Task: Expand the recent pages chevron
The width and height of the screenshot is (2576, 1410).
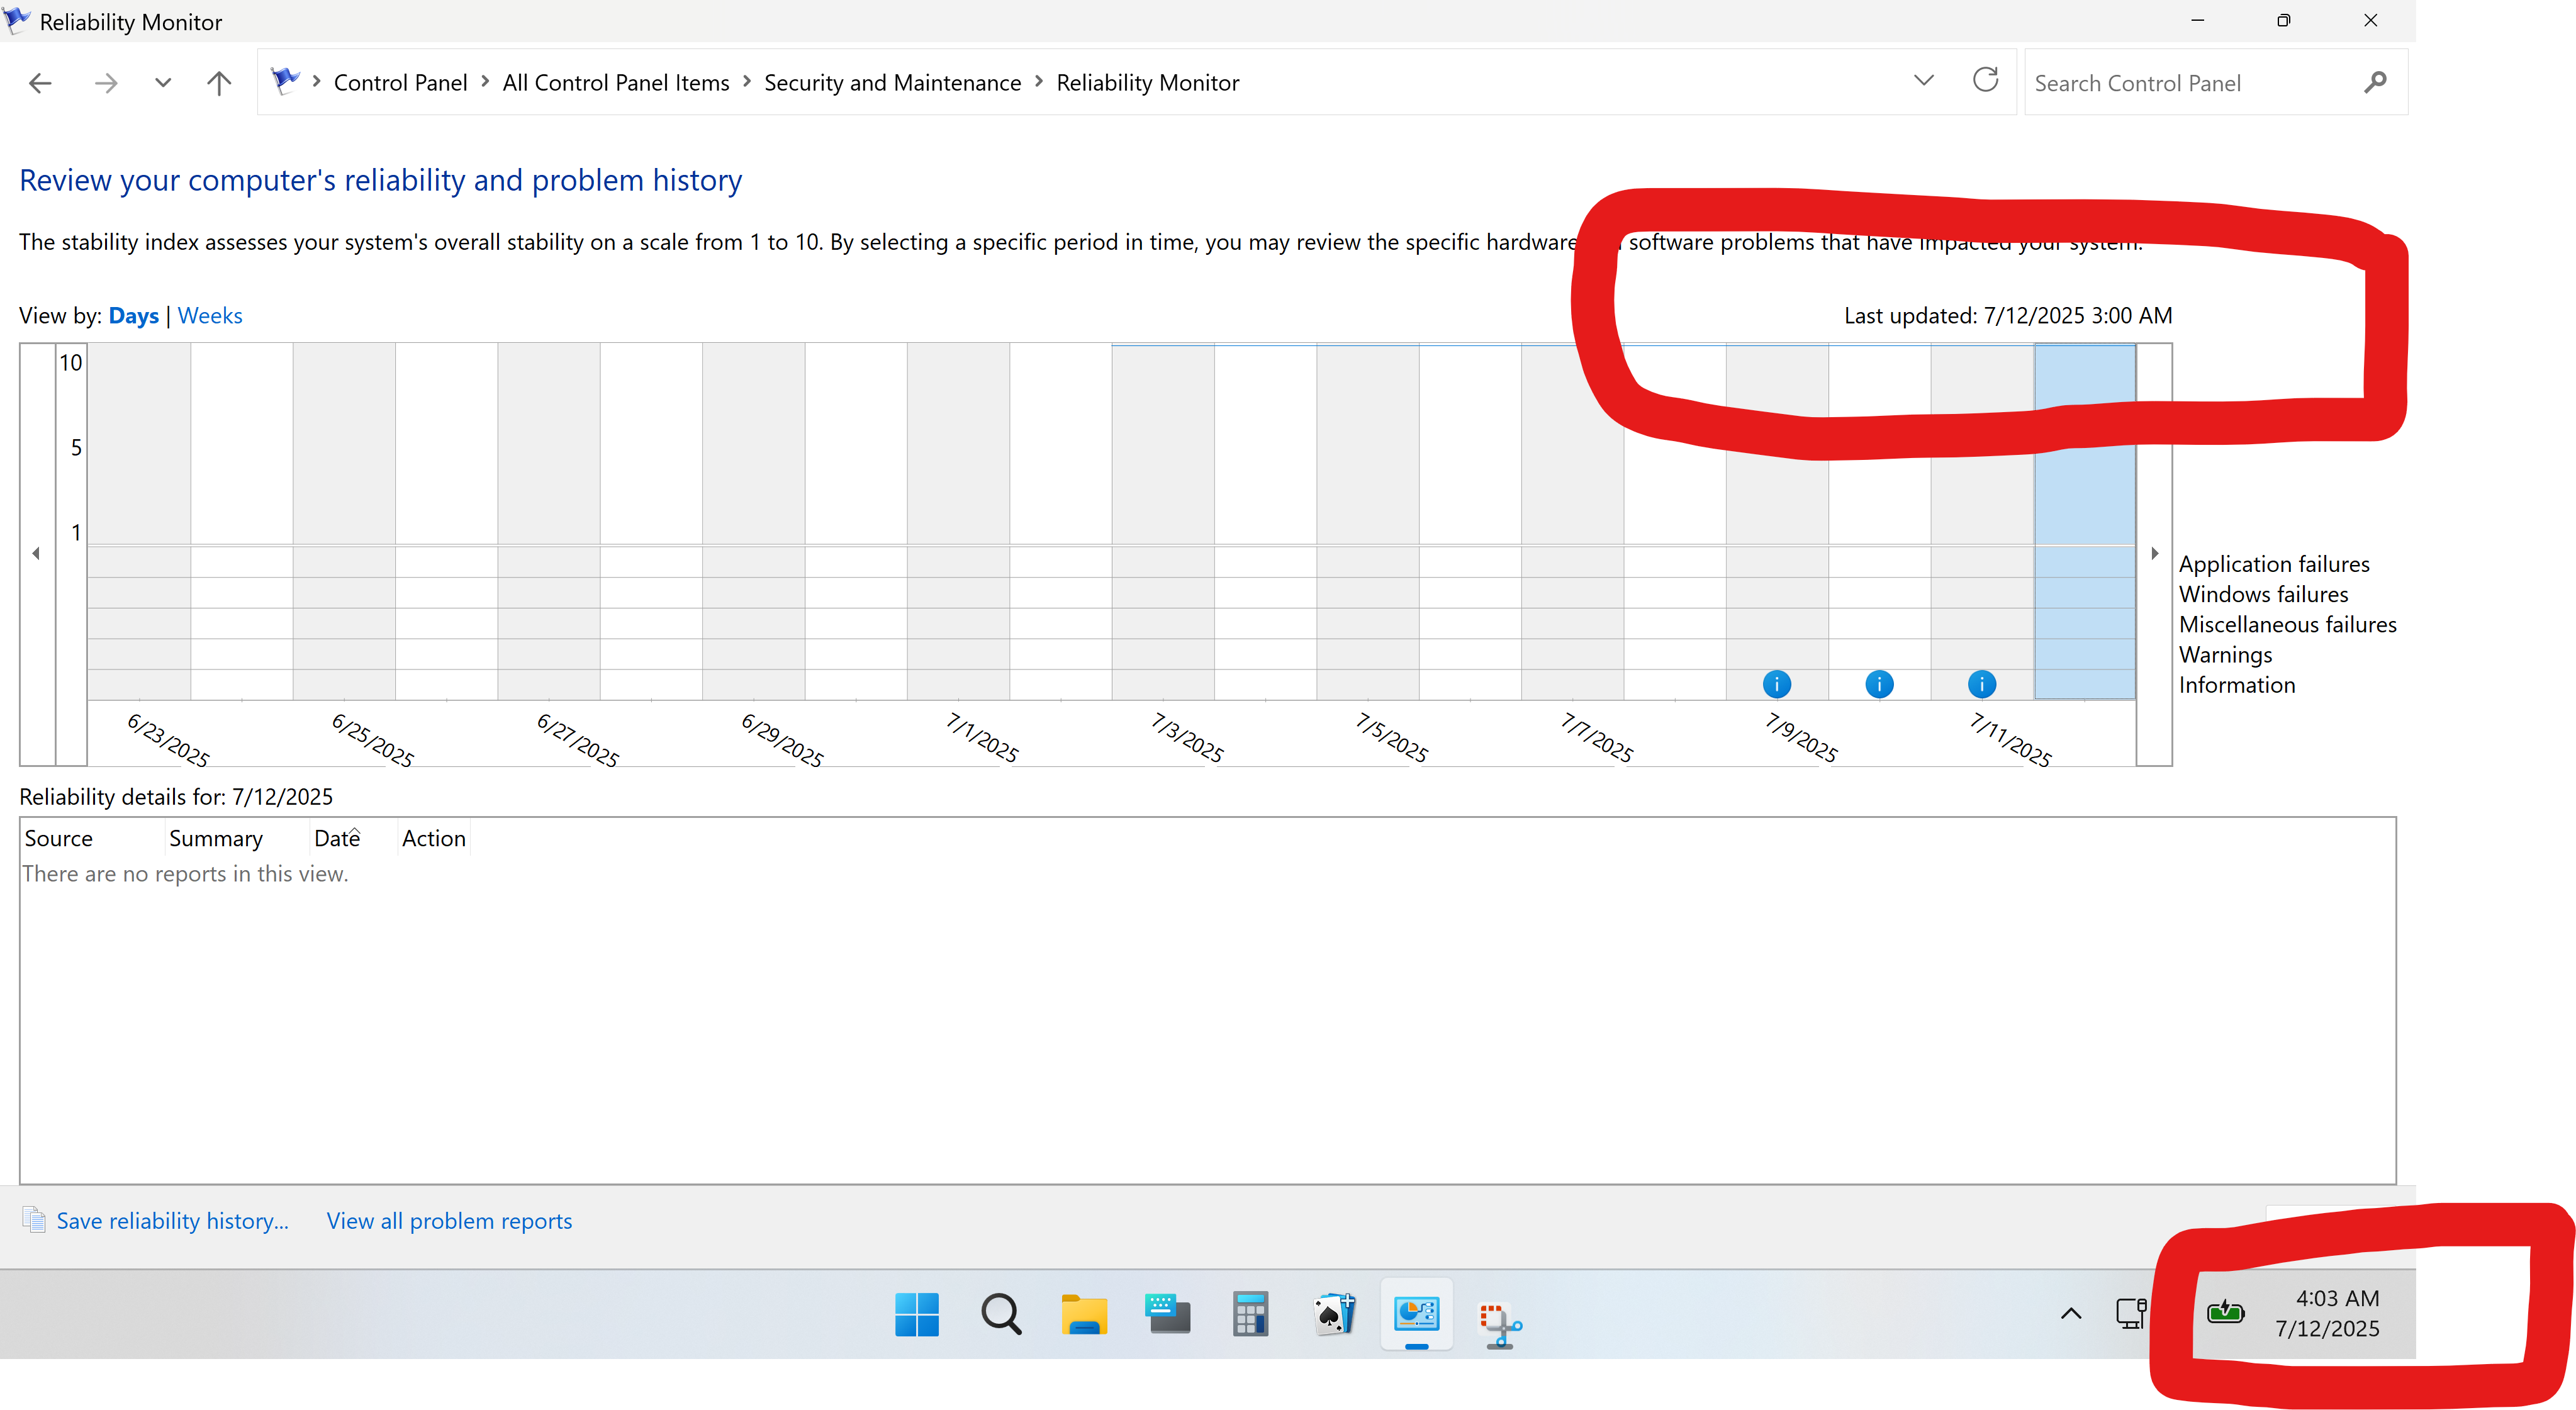Action: (x=162, y=82)
